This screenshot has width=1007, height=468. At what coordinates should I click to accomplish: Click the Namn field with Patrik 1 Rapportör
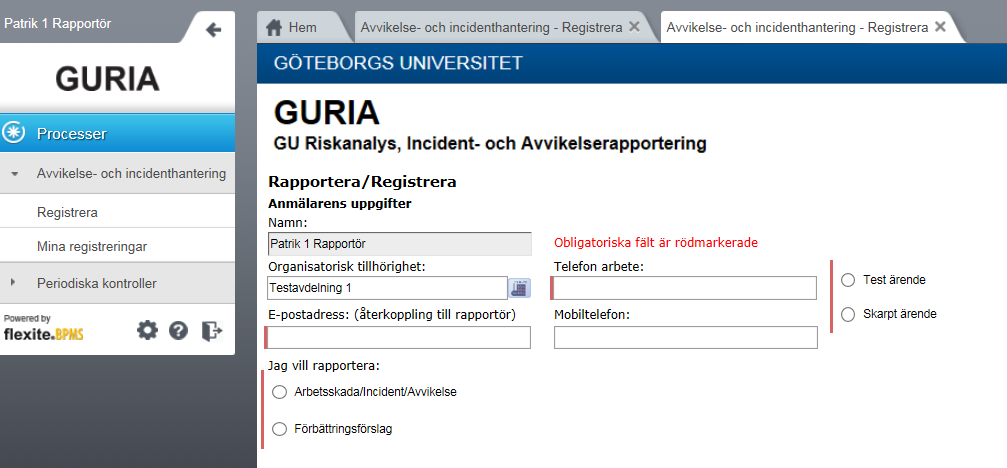(399, 244)
